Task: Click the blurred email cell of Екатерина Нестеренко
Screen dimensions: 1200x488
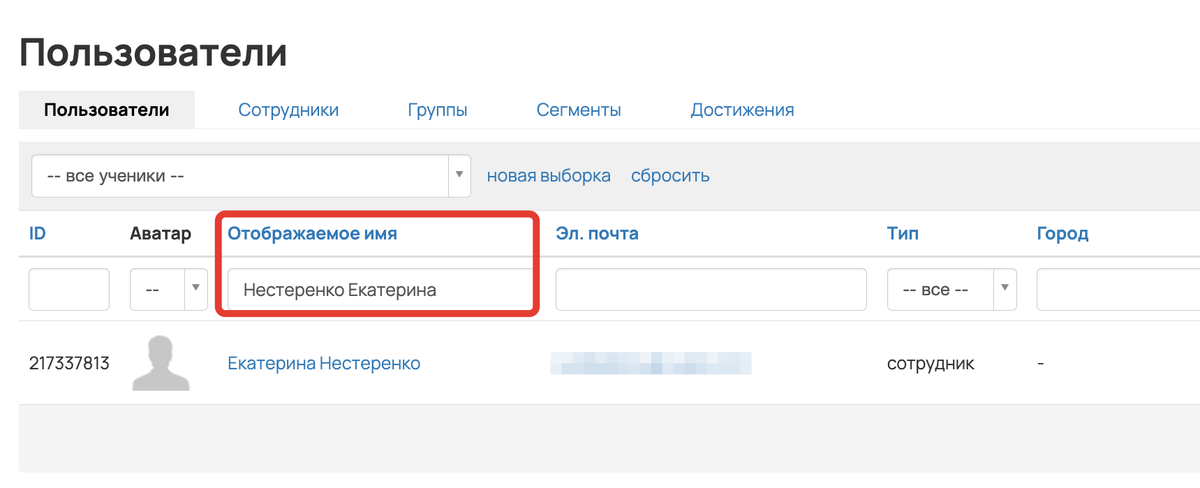Action: click(651, 363)
